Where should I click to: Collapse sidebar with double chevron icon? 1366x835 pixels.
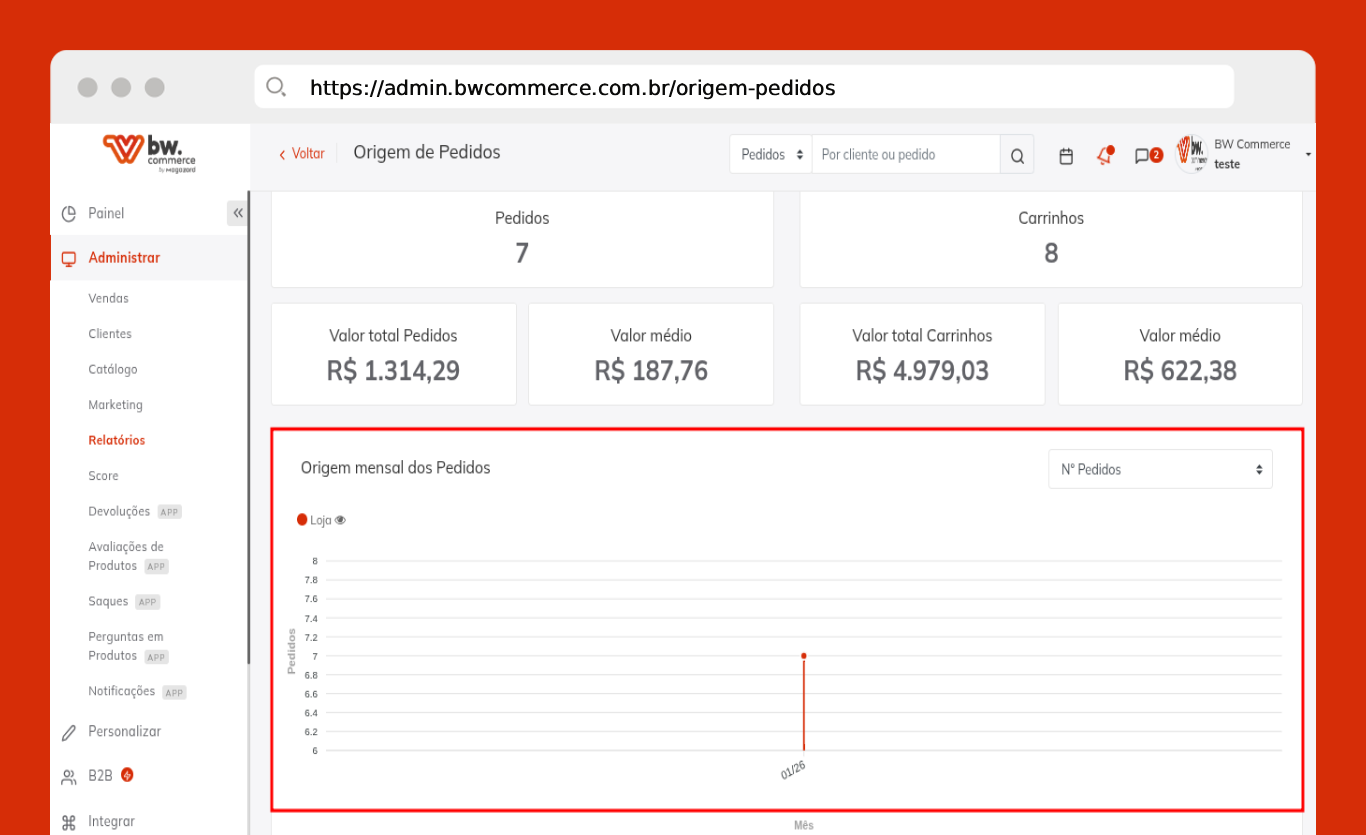(238, 213)
